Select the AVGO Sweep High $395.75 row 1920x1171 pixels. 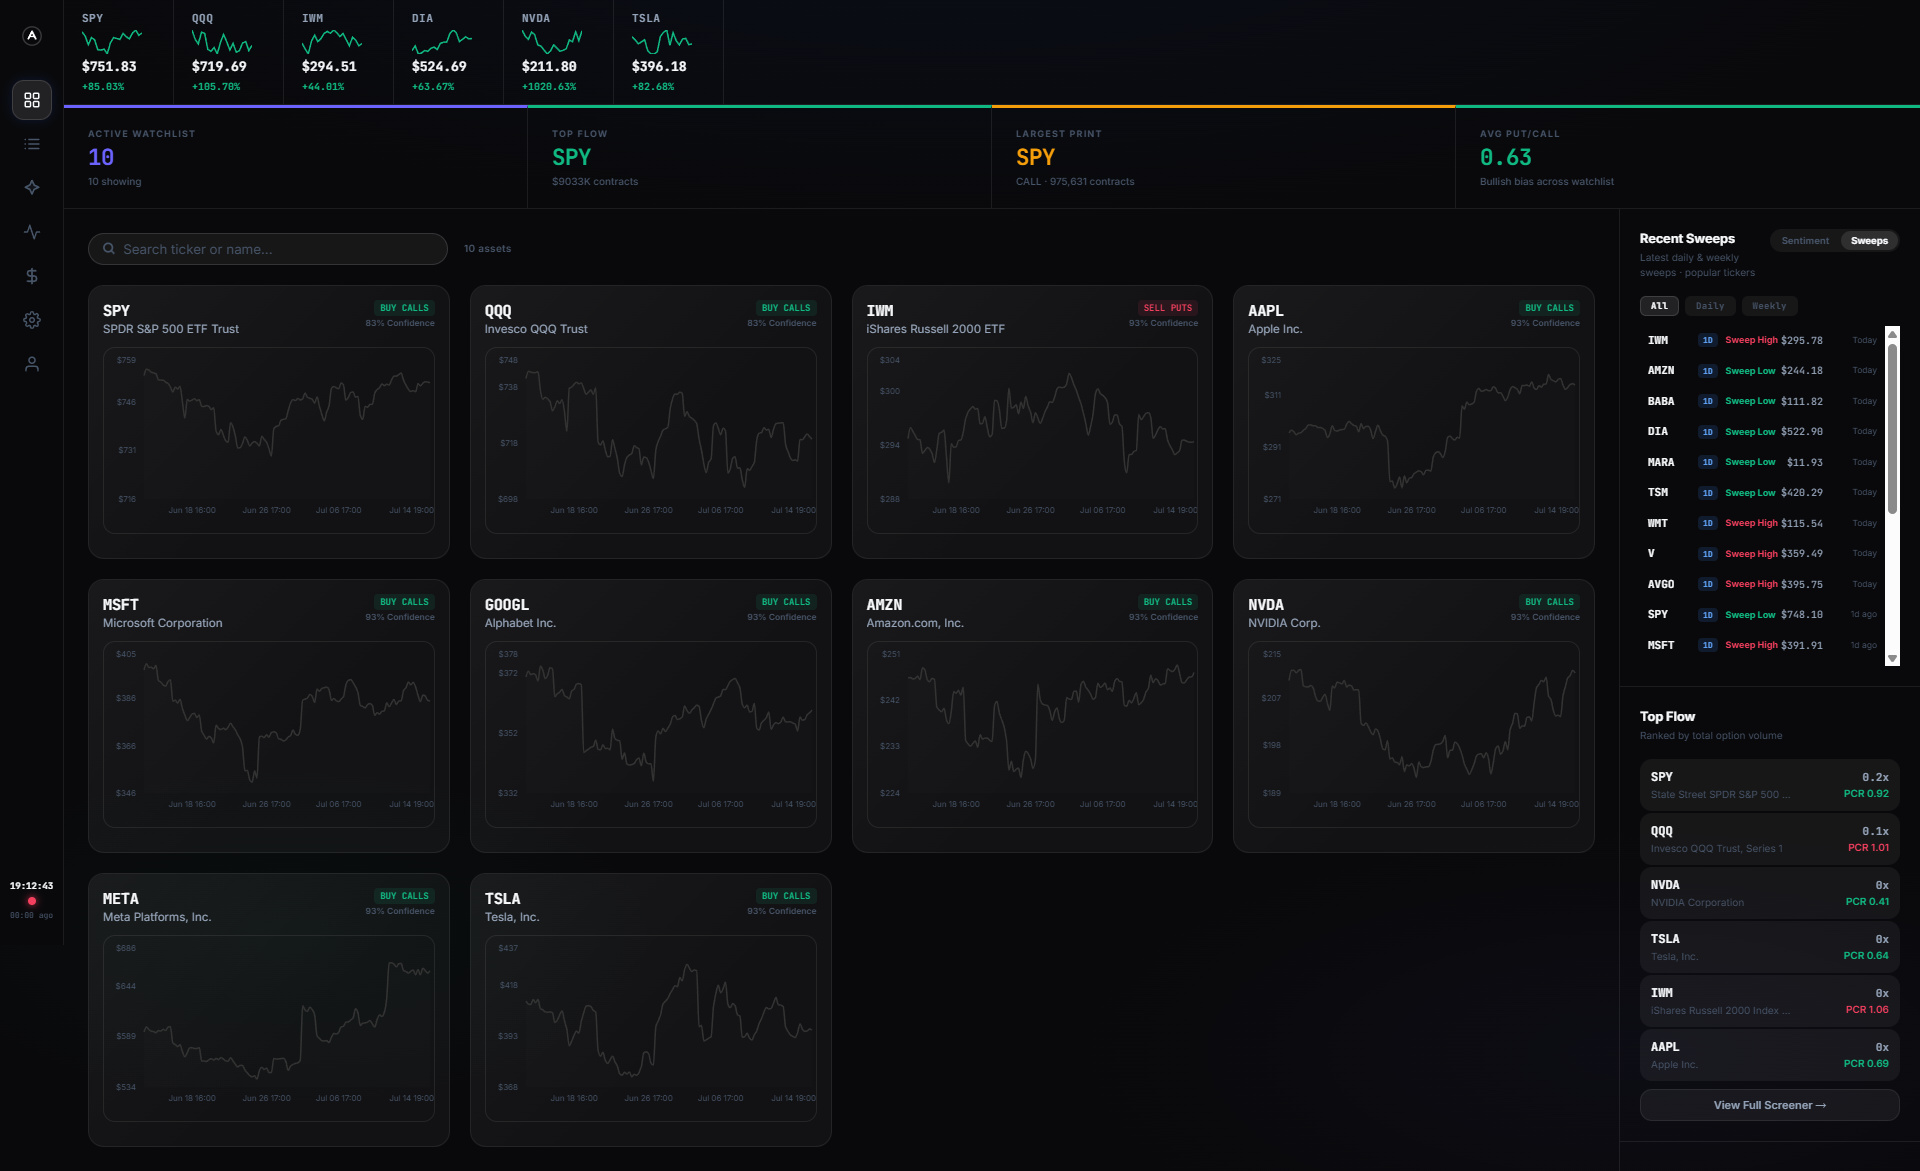[x=1761, y=584]
